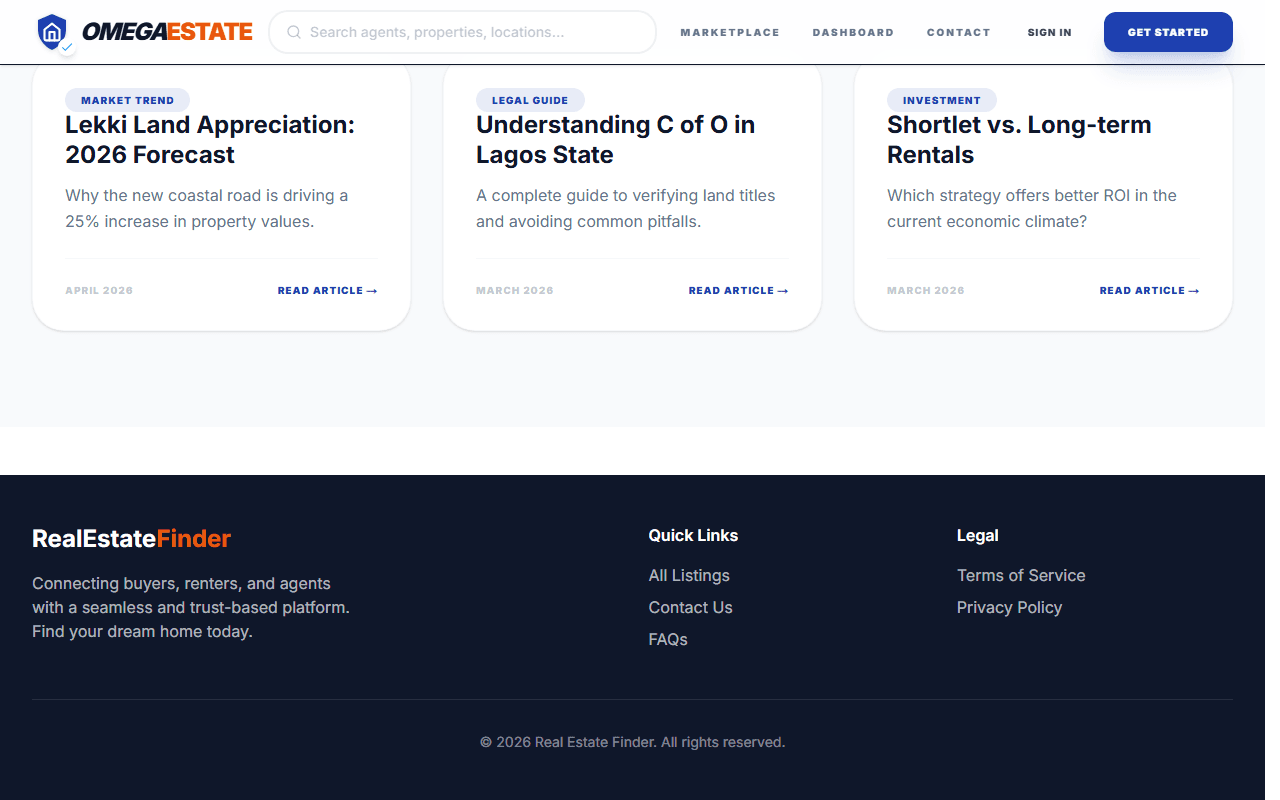Select the Market Trend tag
This screenshot has width=1280, height=800.
(127, 100)
